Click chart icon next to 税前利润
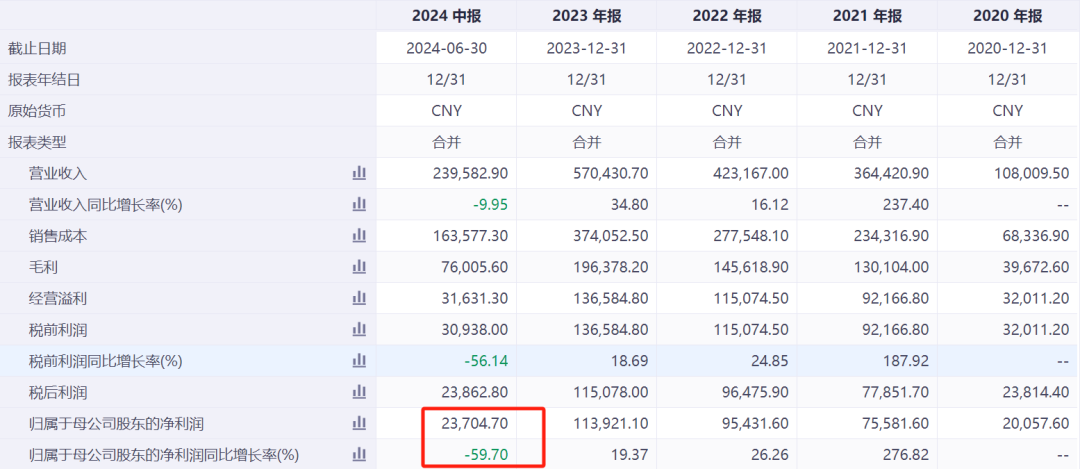This screenshot has width=1080, height=469. tap(359, 330)
